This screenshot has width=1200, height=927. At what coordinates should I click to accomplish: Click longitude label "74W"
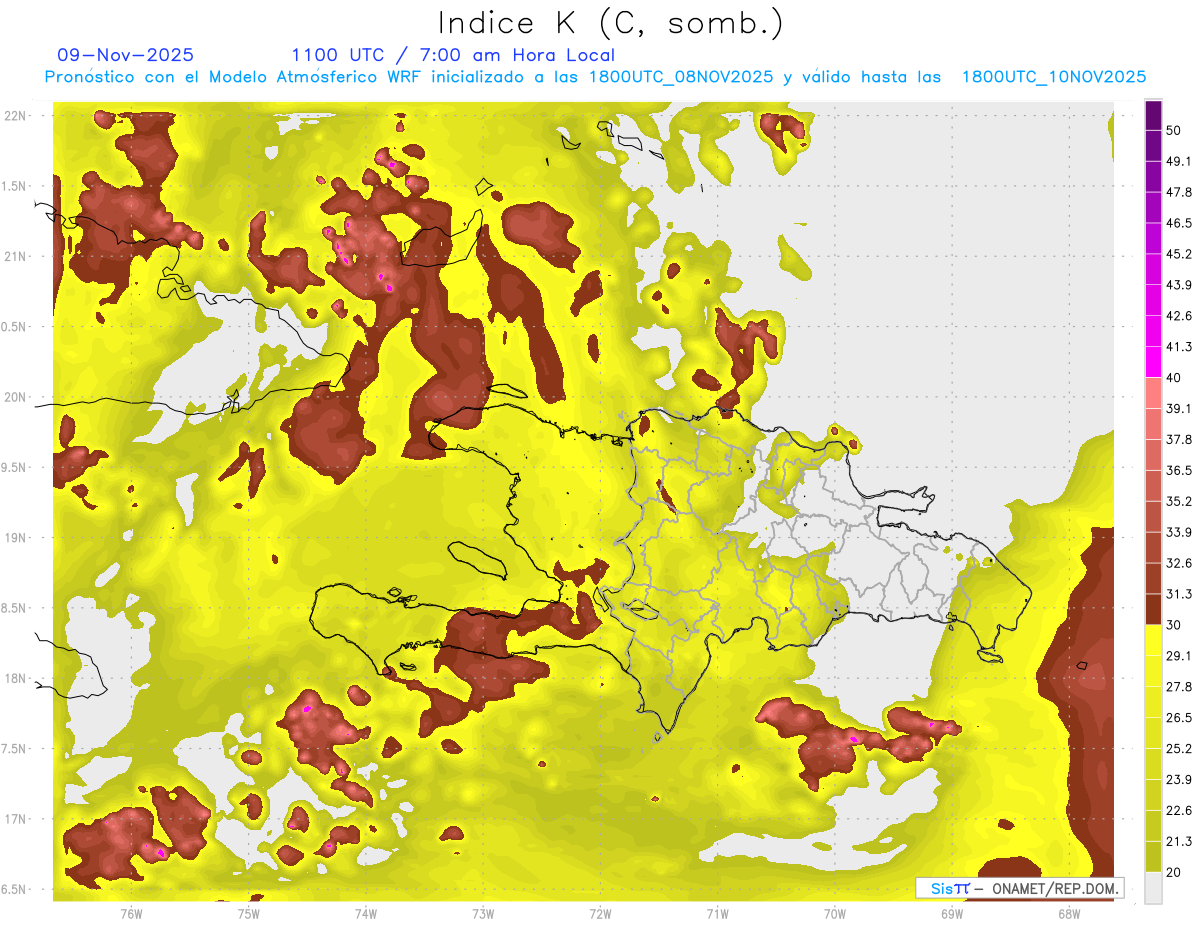tap(366, 913)
